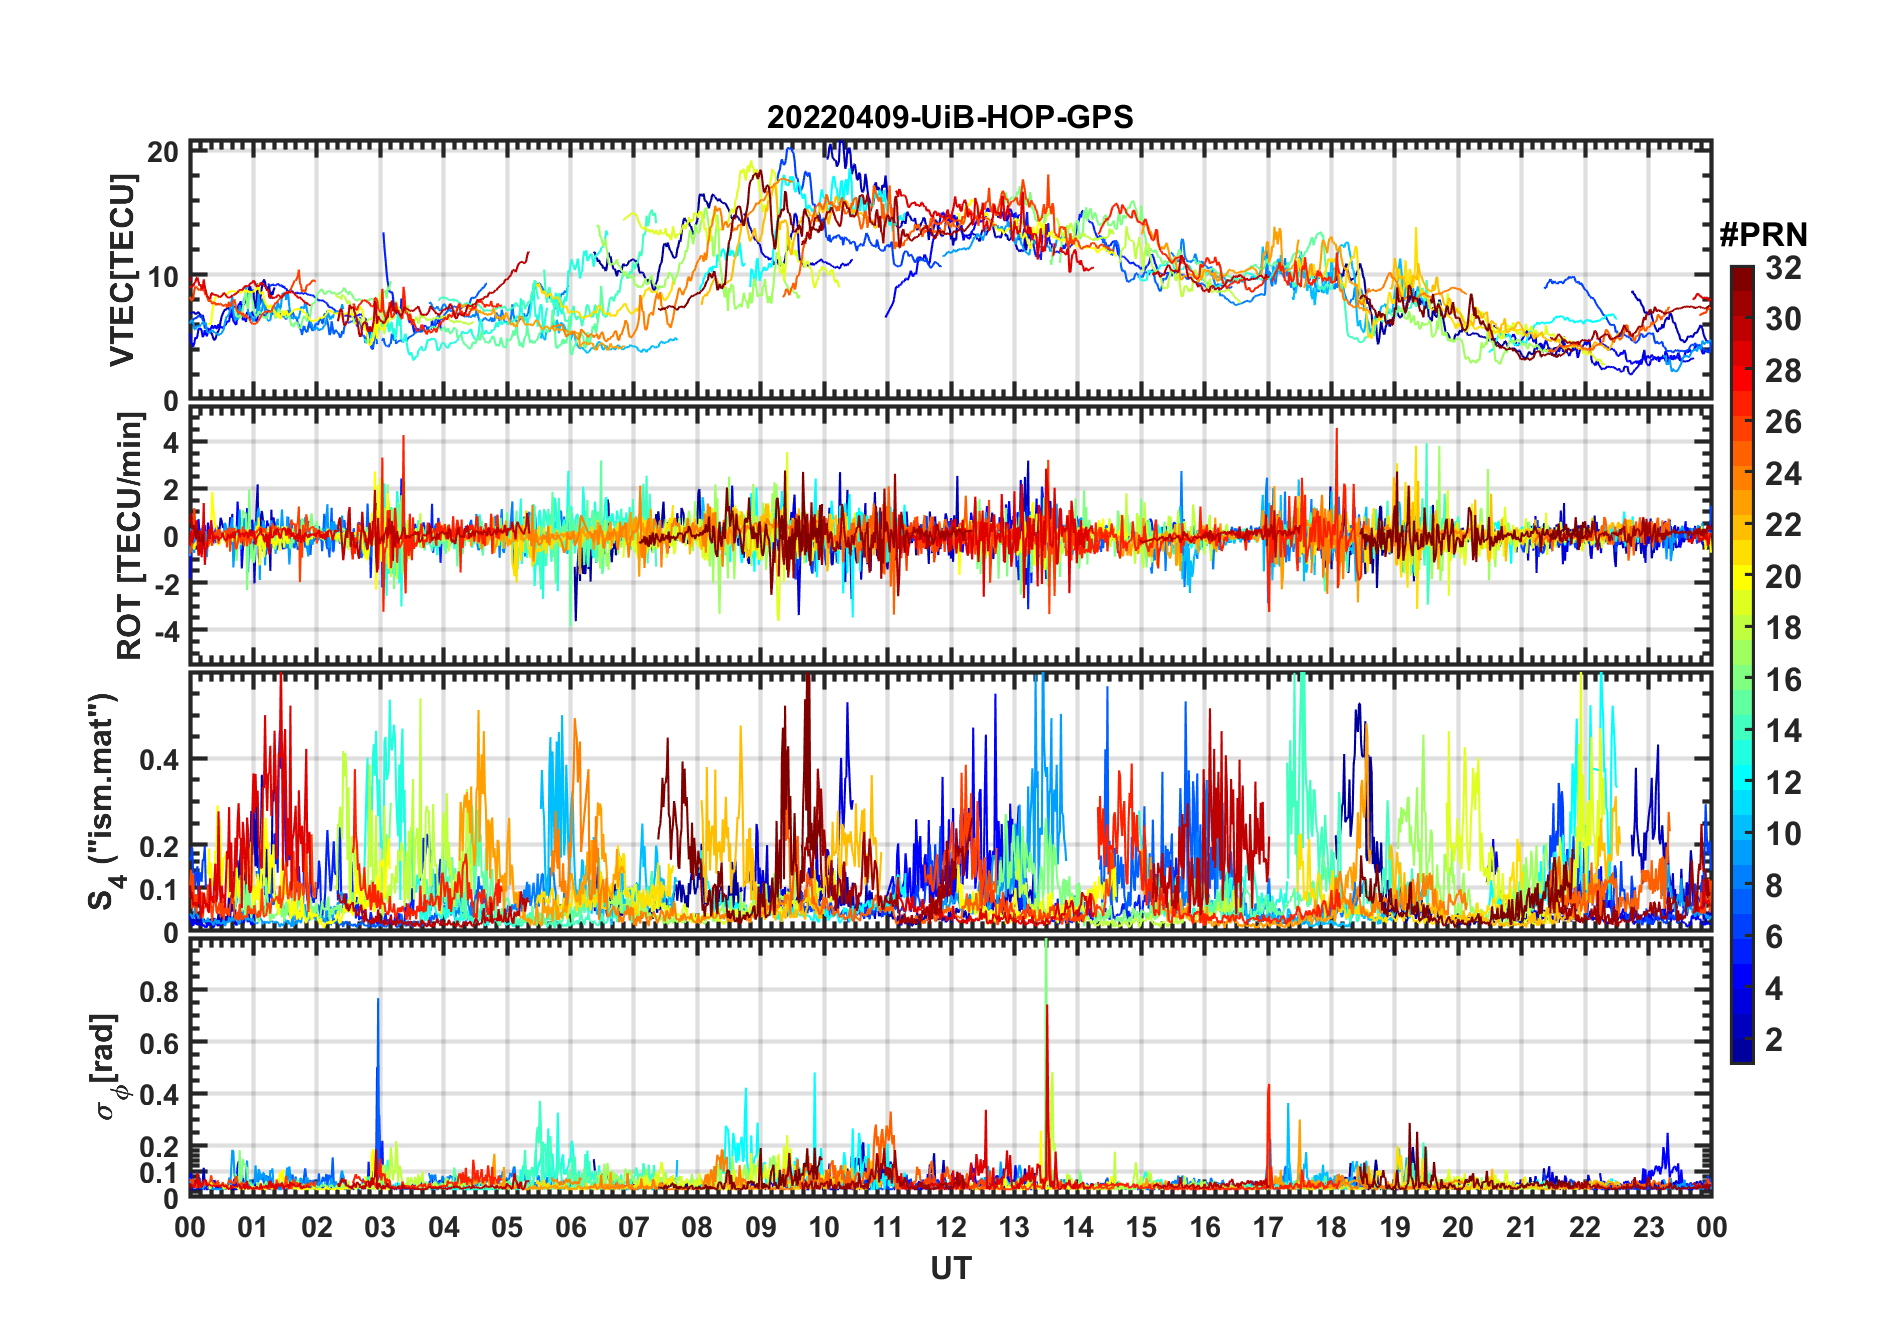The image size is (1902, 1330).
Task: Pick the dark blue bottom of PRN colorbar
Action: (1742, 1055)
